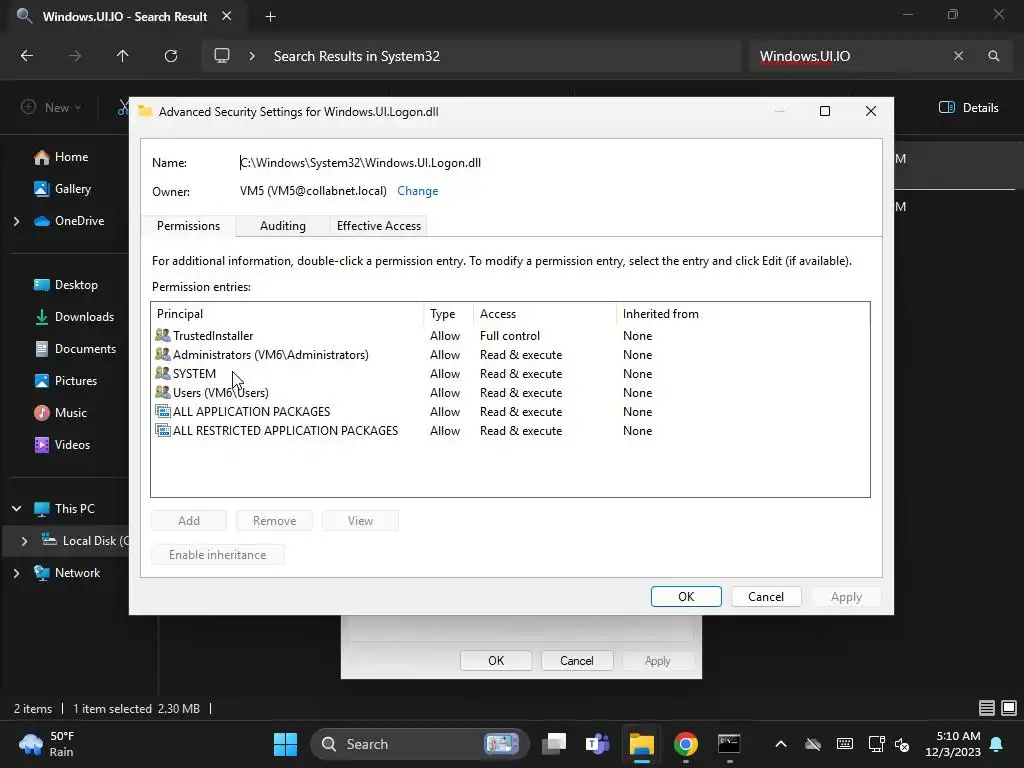Click Enable inheritance button
1024x768 pixels.
pyautogui.click(x=217, y=554)
